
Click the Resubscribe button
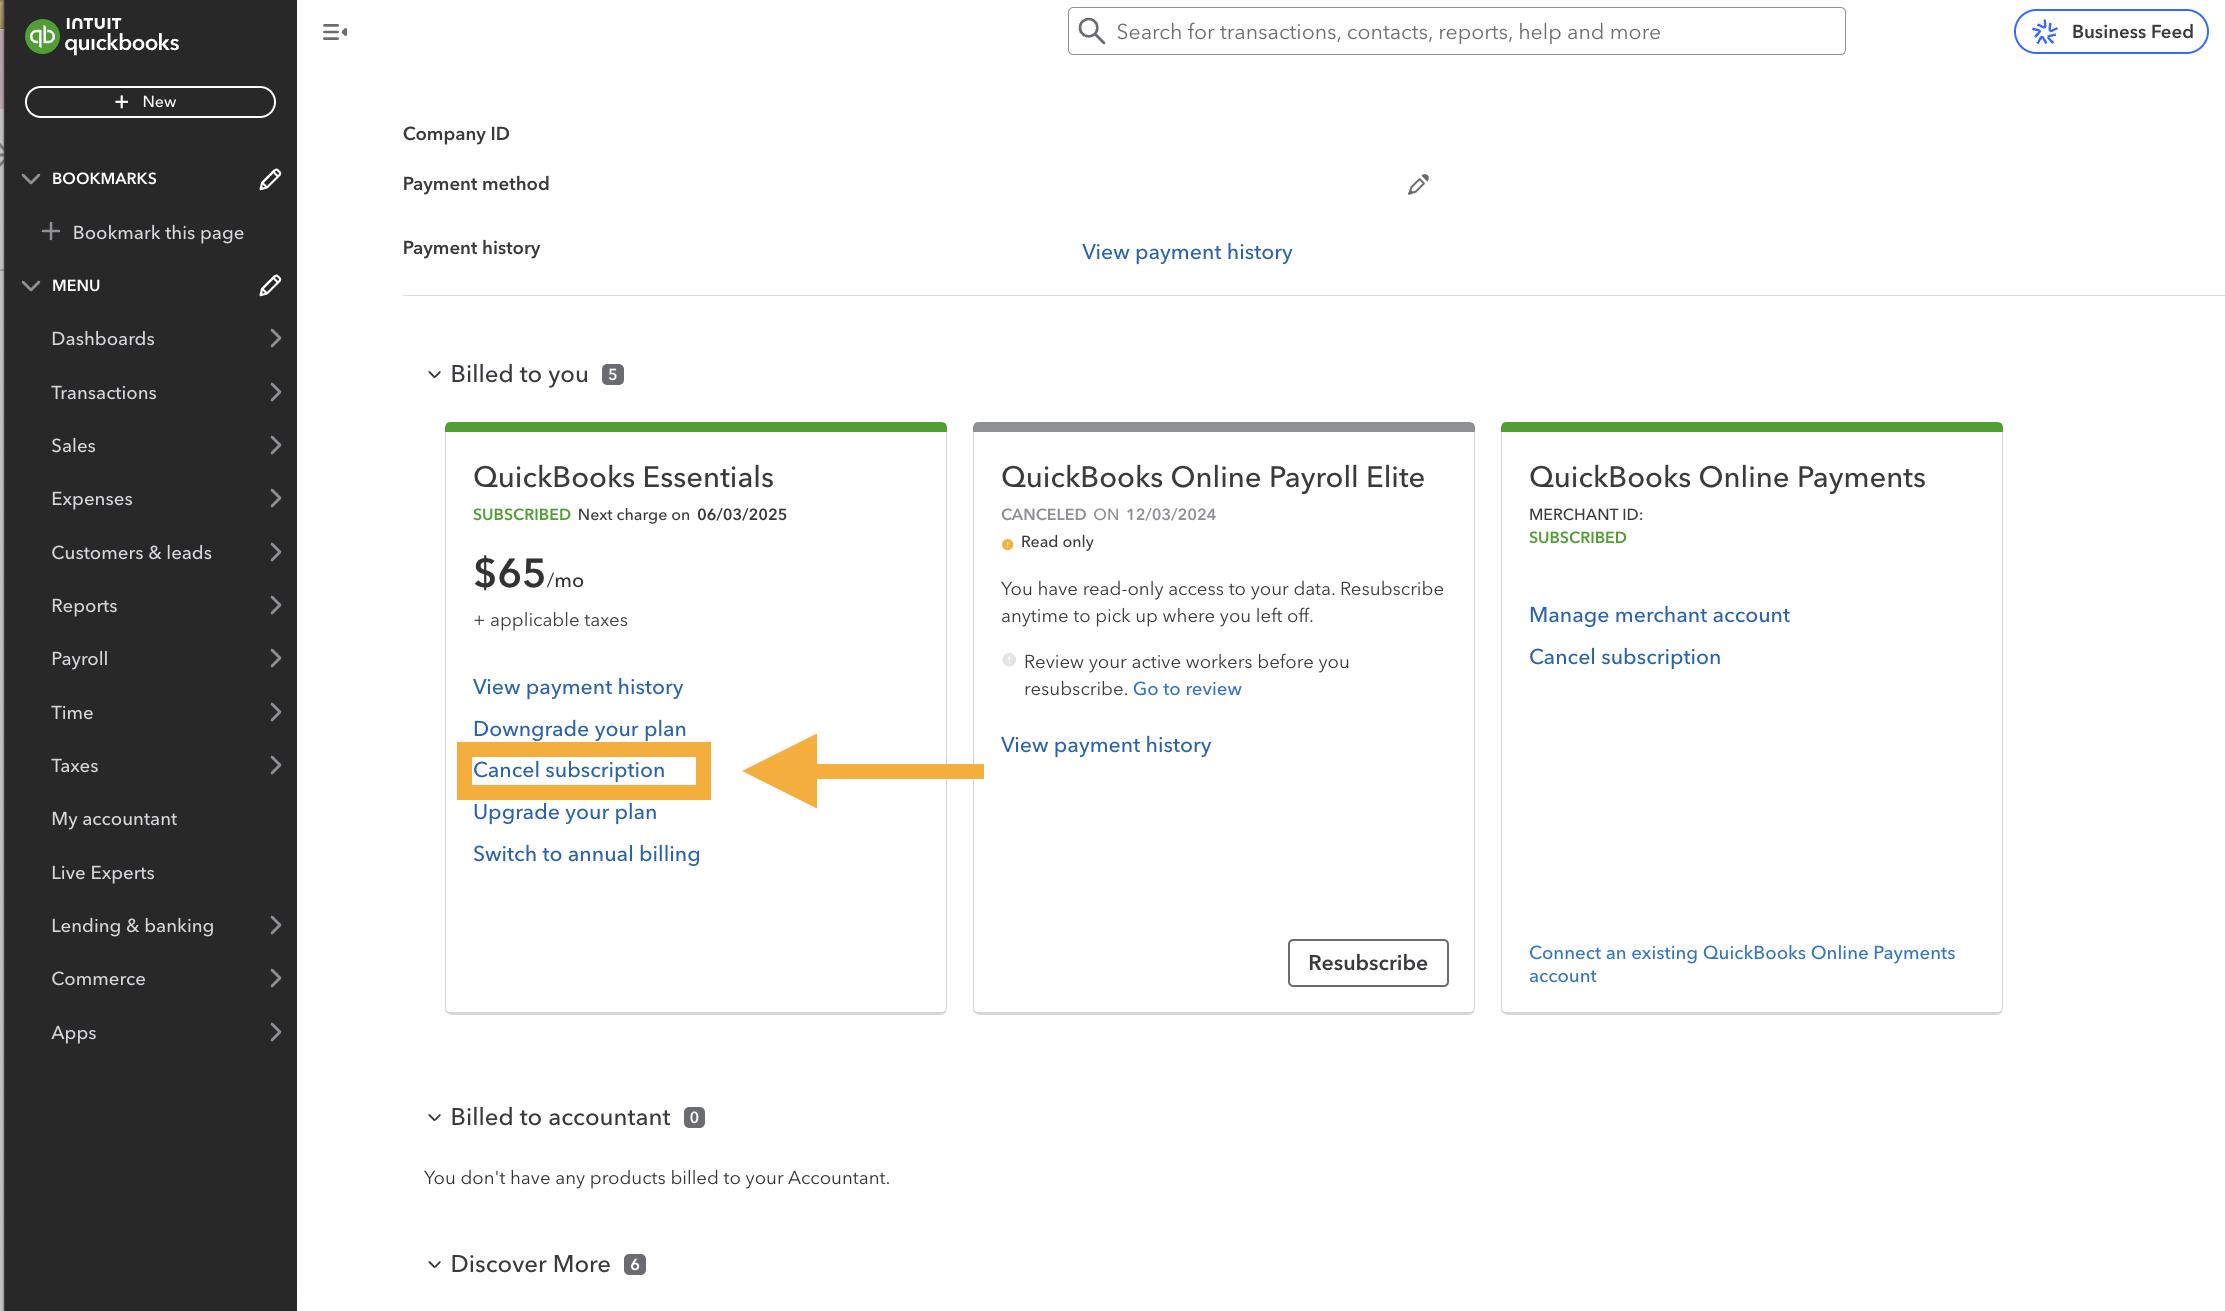[1368, 963]
